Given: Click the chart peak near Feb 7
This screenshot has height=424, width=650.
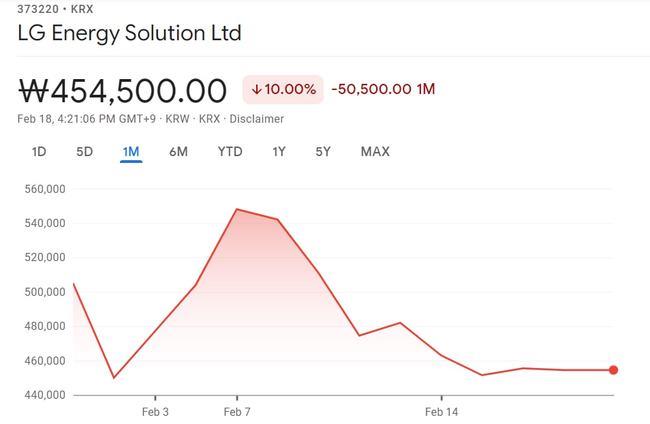Looking at the screenshot, I should (237, 209).
